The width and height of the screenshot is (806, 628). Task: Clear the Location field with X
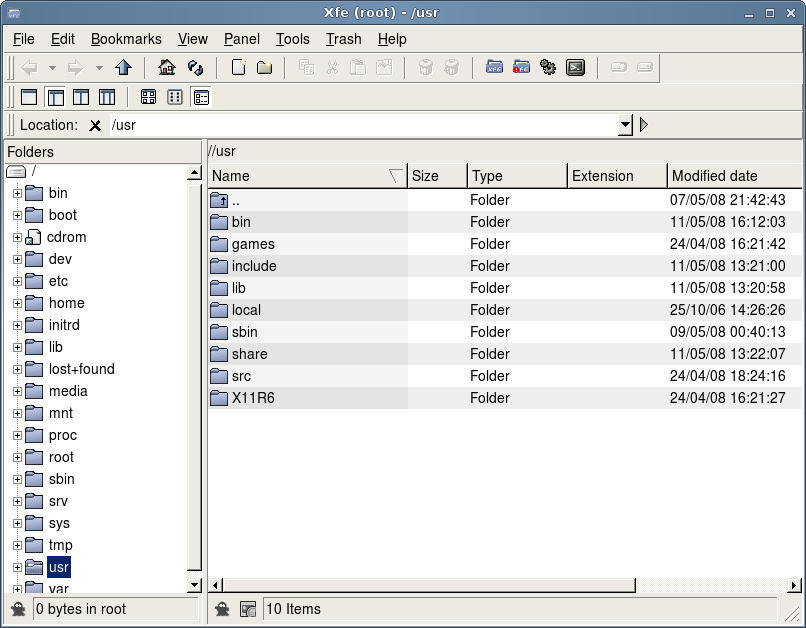pos(95,125)
